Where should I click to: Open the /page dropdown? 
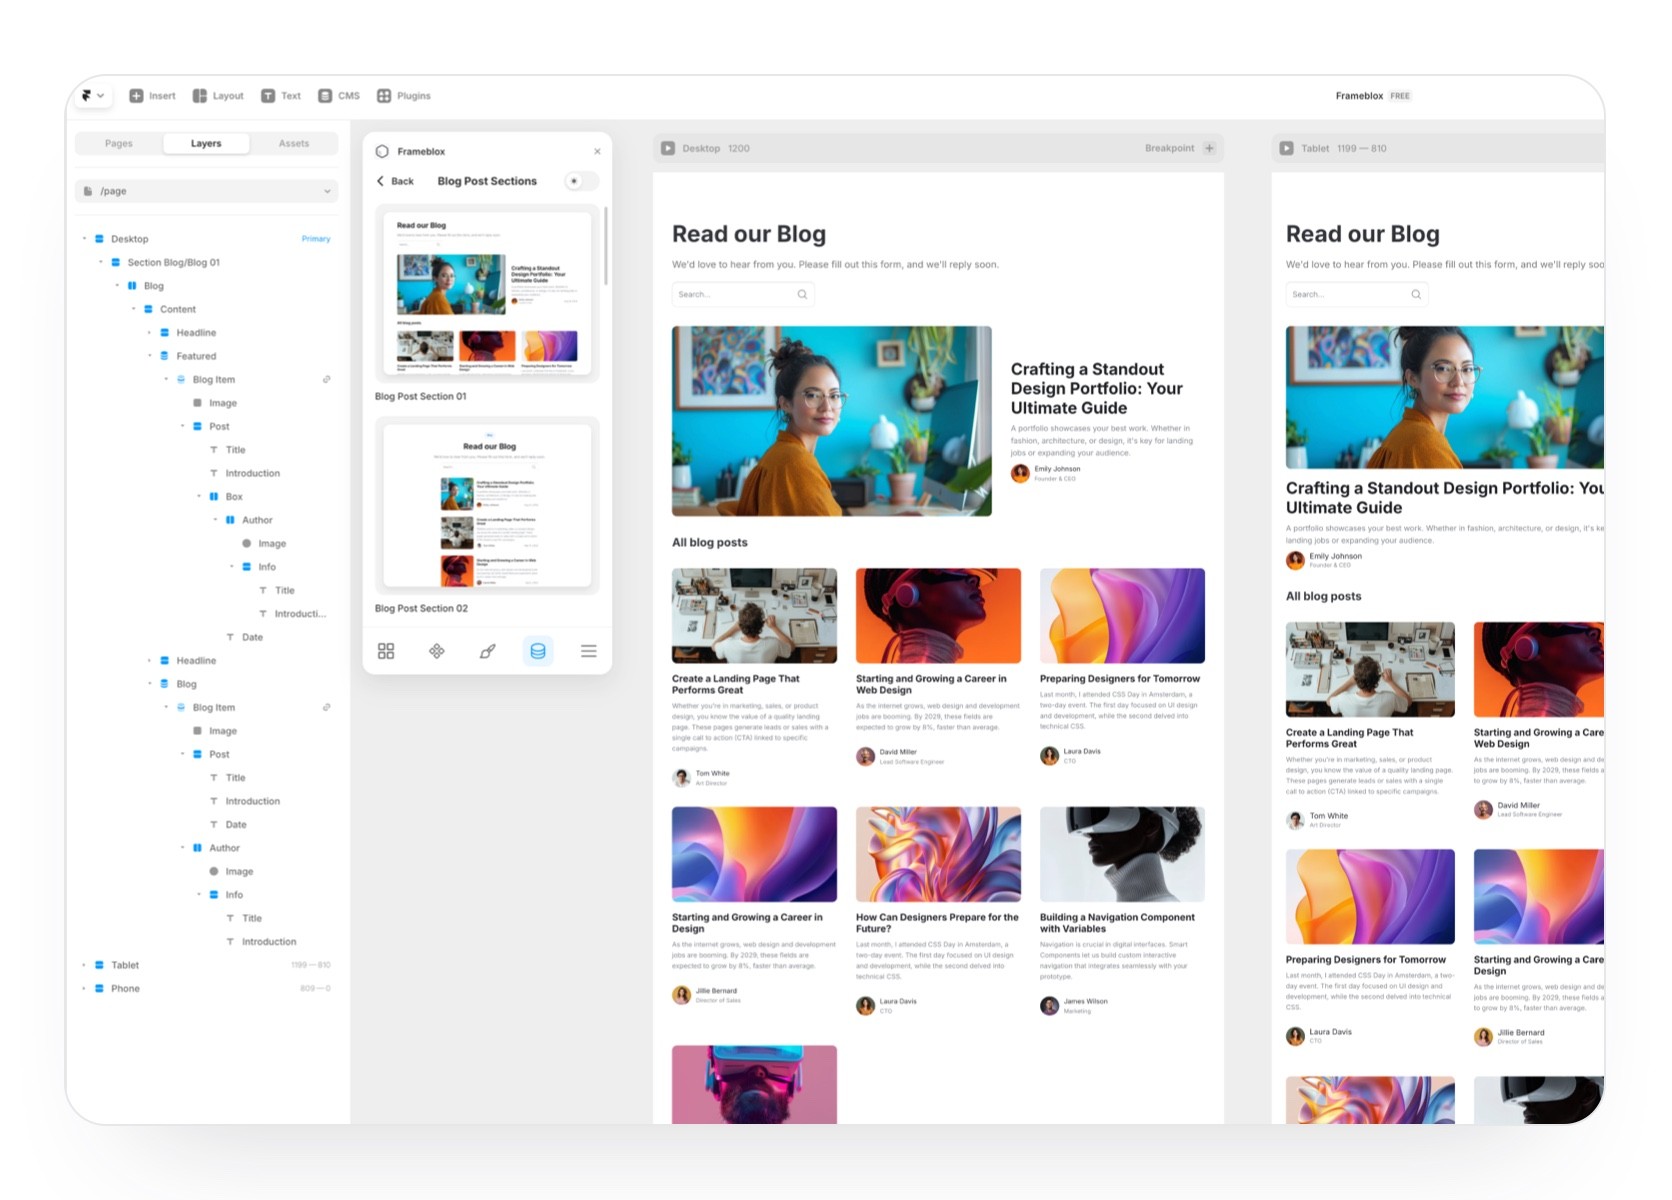326,190
